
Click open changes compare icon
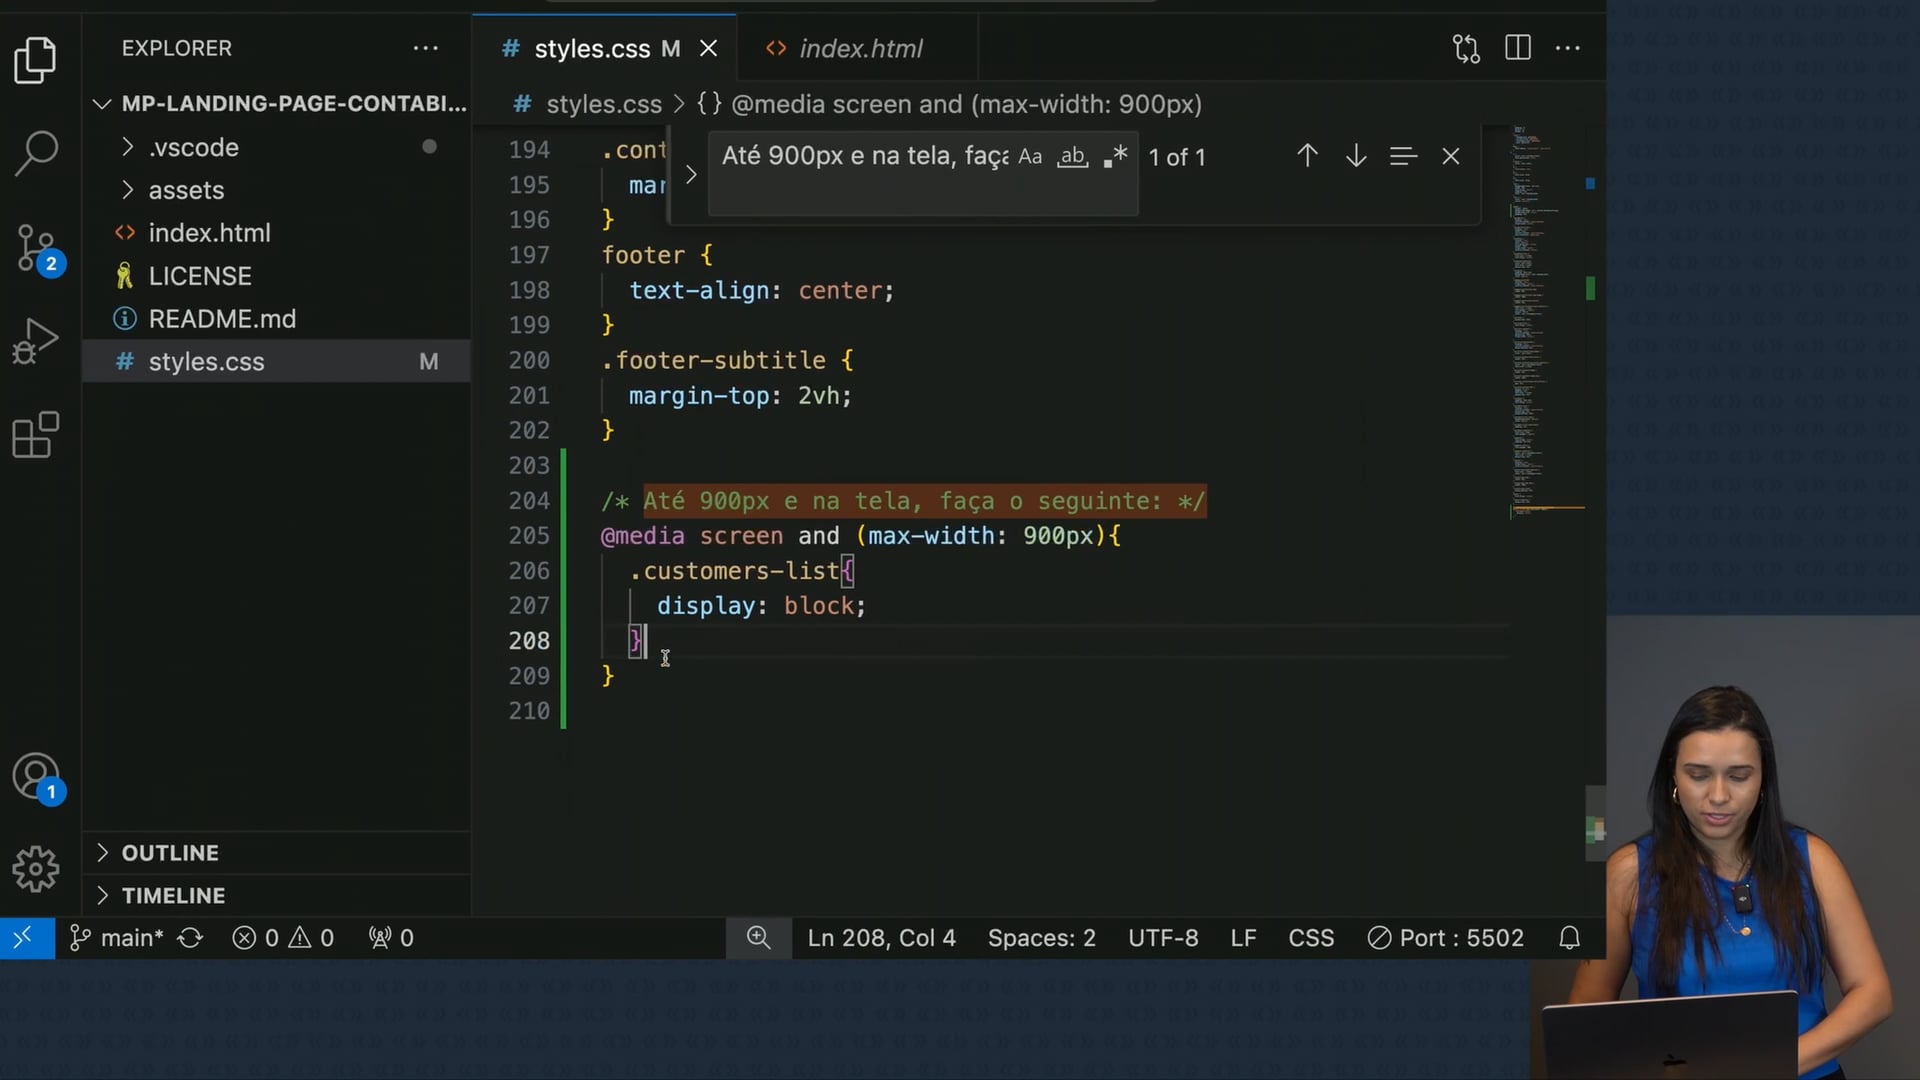coord(1466,48)
